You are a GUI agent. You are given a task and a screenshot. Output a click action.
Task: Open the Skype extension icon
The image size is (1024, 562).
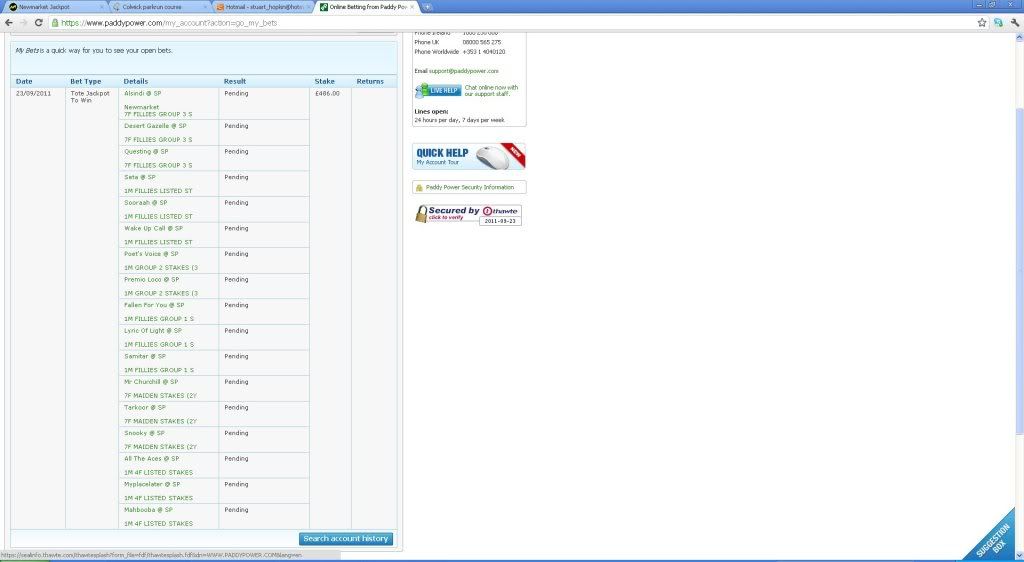[x=998, y=23]
